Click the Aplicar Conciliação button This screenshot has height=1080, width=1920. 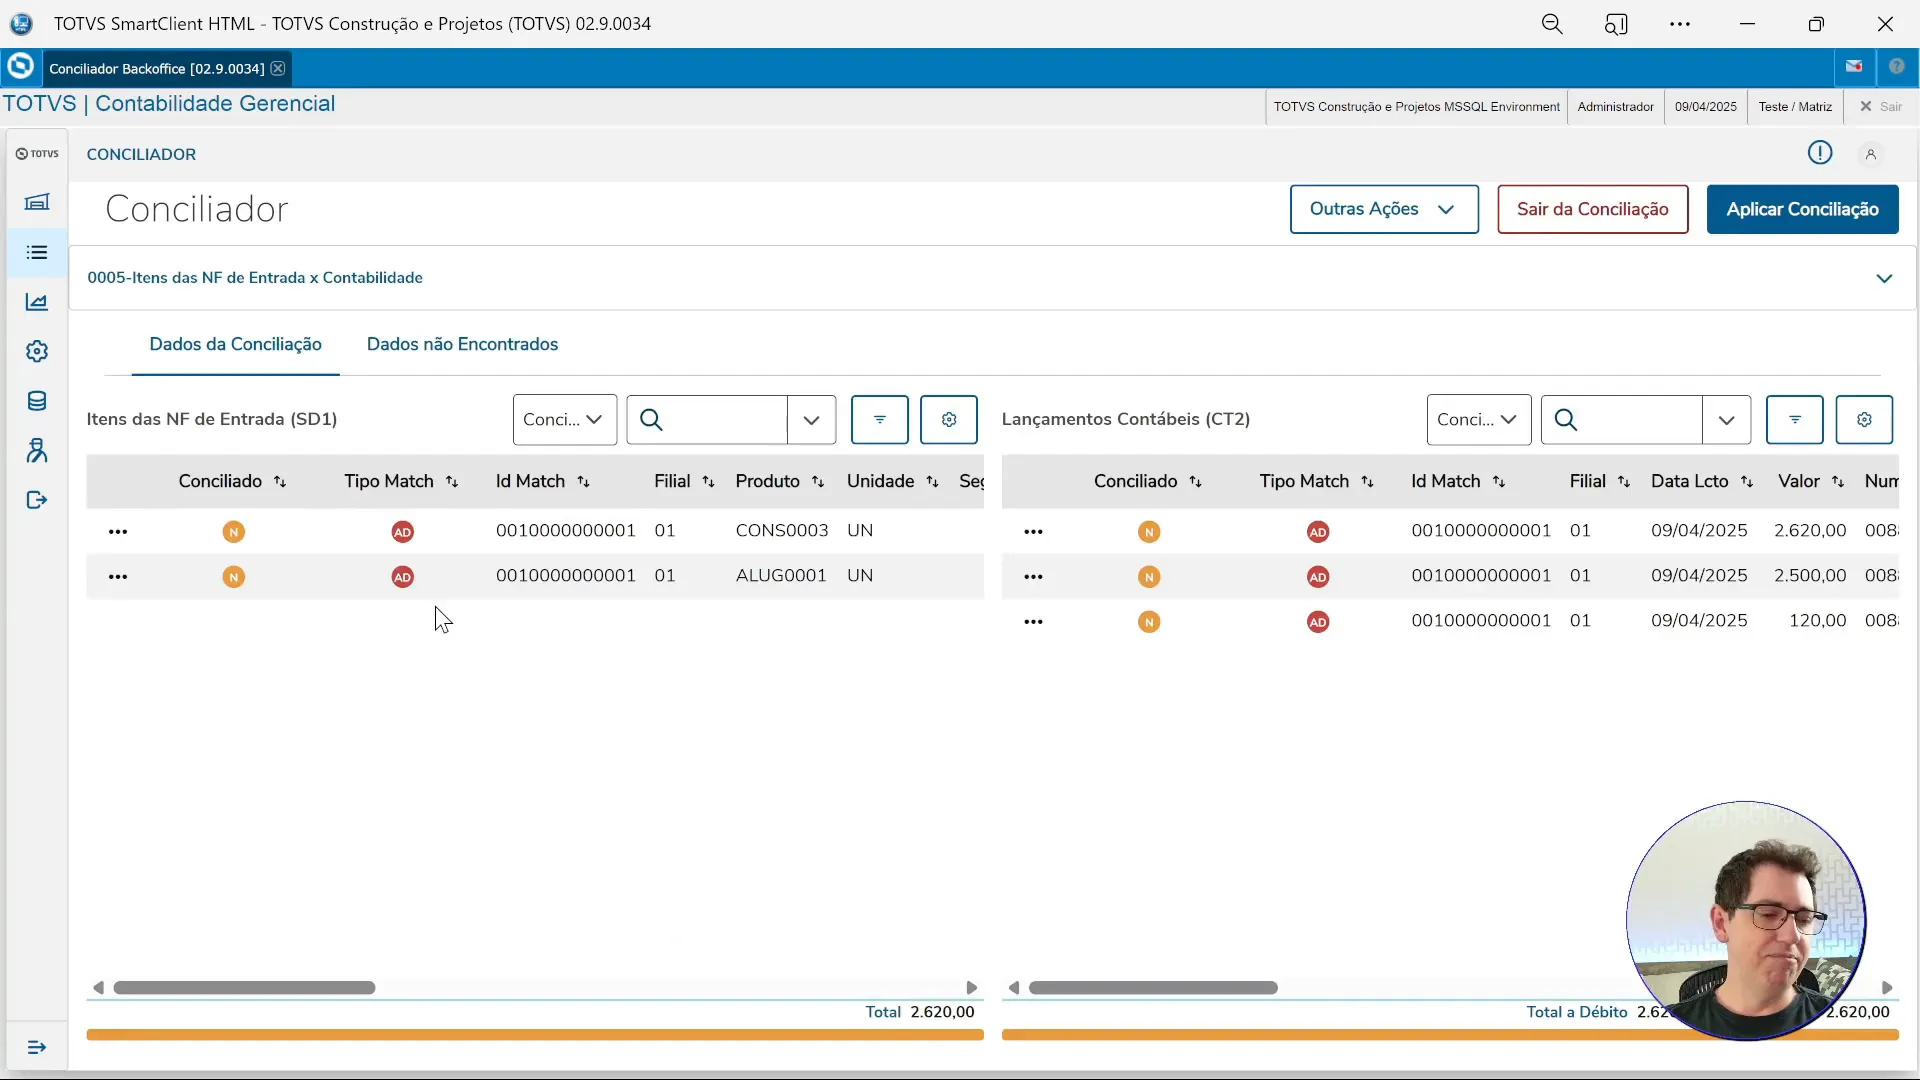coord(1802,209)
